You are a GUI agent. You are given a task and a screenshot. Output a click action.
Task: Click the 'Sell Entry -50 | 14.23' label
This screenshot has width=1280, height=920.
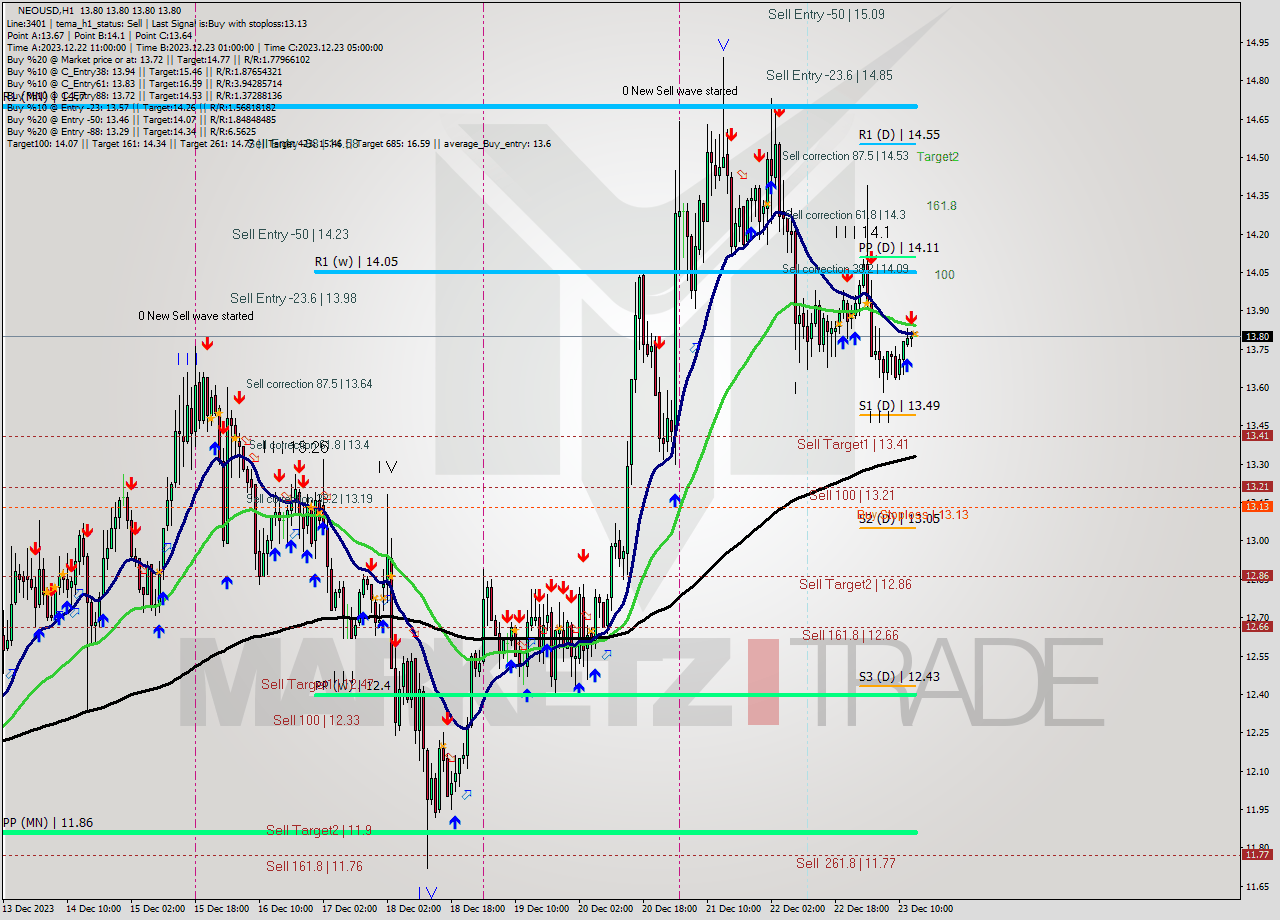click(290, 234)
